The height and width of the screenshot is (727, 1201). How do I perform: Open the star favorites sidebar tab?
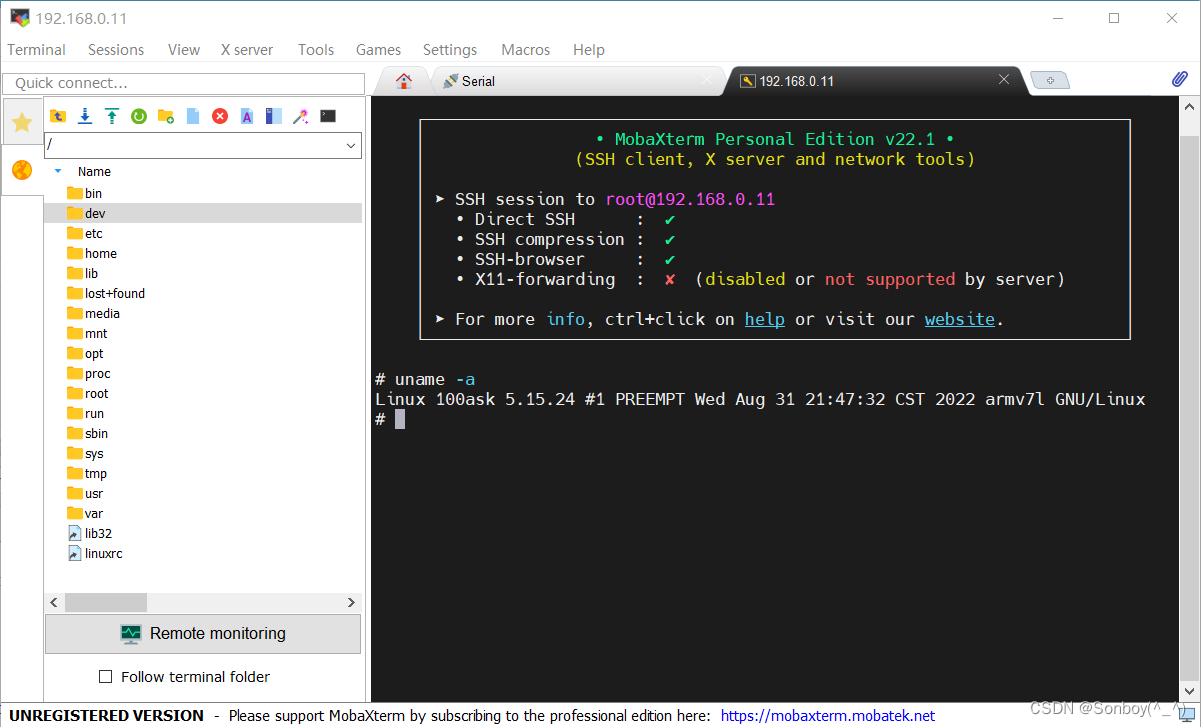pyautogui.click(x=22, y=123)
